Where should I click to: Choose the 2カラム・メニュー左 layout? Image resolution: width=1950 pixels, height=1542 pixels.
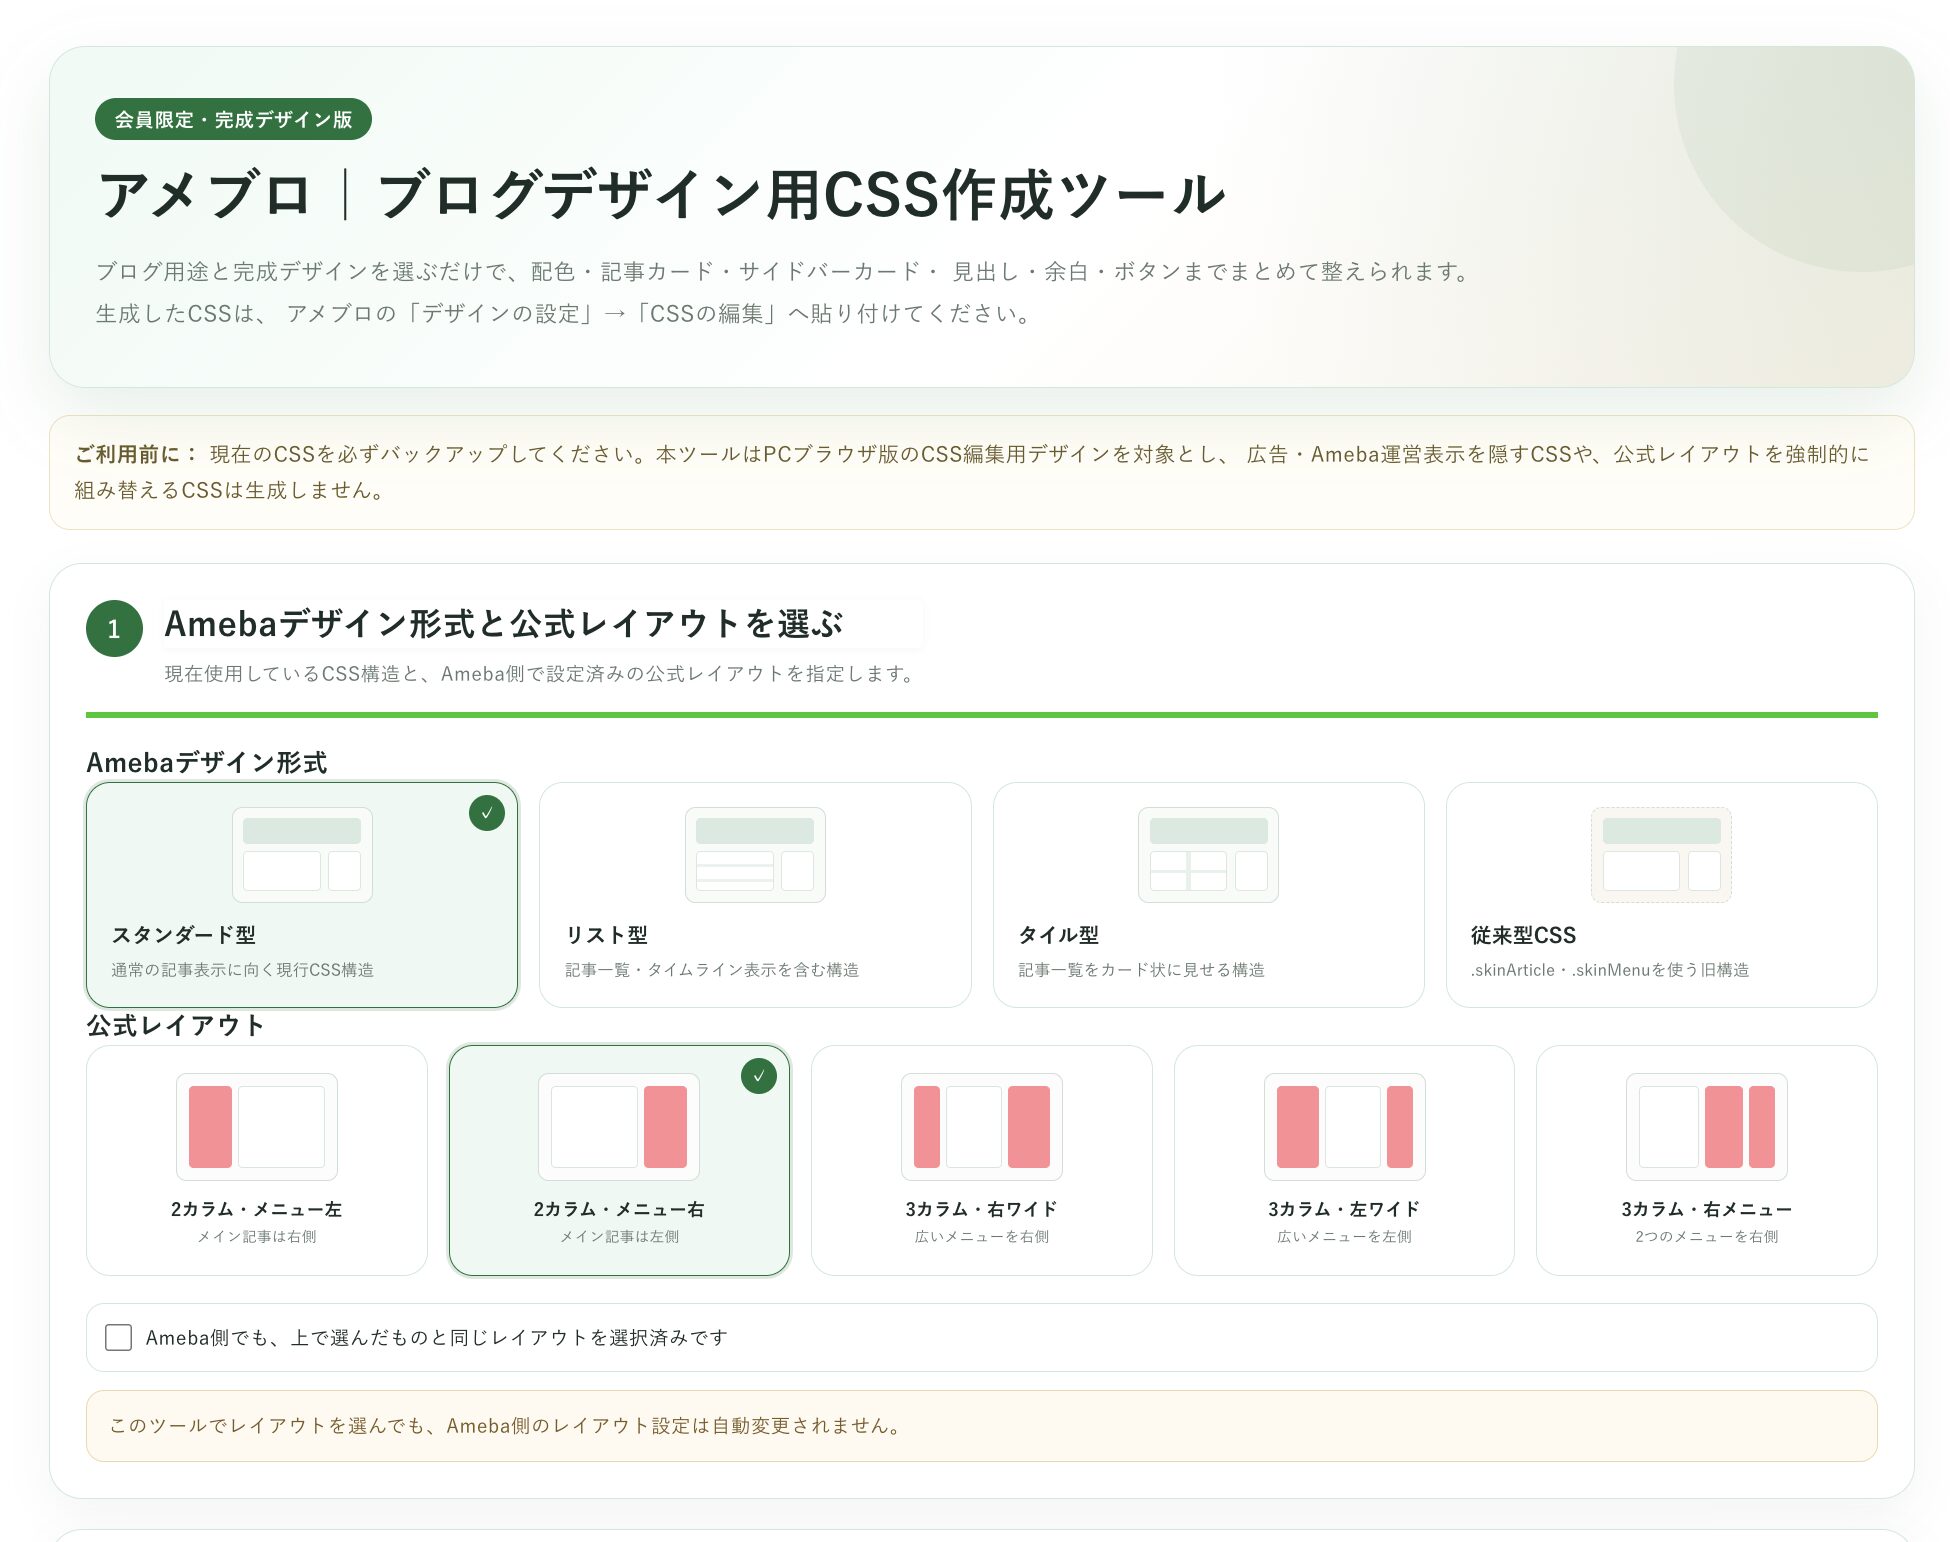[257, 1160]
